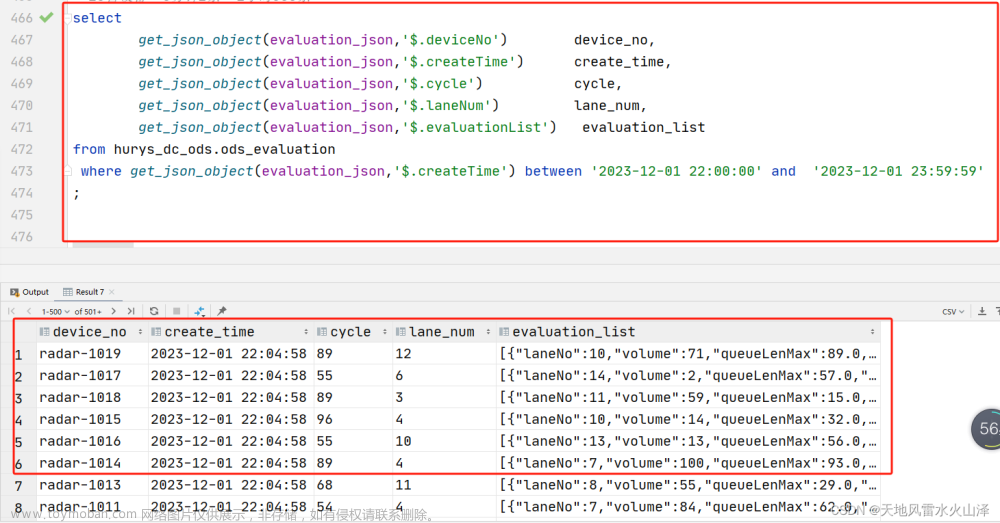The height and width of the screenshot is (523, 1000).
Task: Click the create_time column icon
Action: [156, 332]
